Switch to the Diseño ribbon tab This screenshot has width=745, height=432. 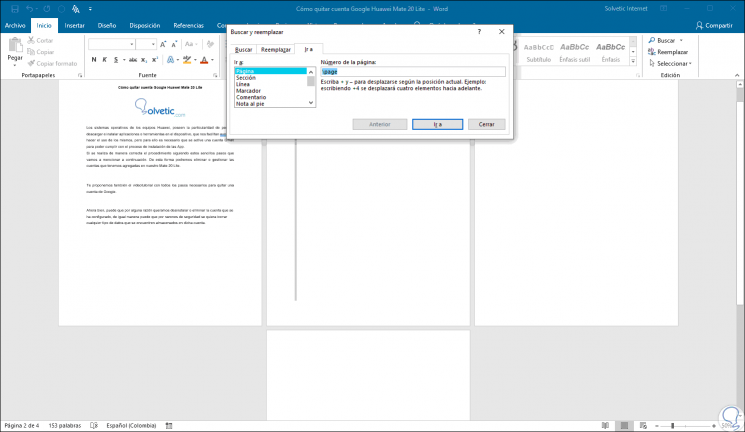point(107,25)
